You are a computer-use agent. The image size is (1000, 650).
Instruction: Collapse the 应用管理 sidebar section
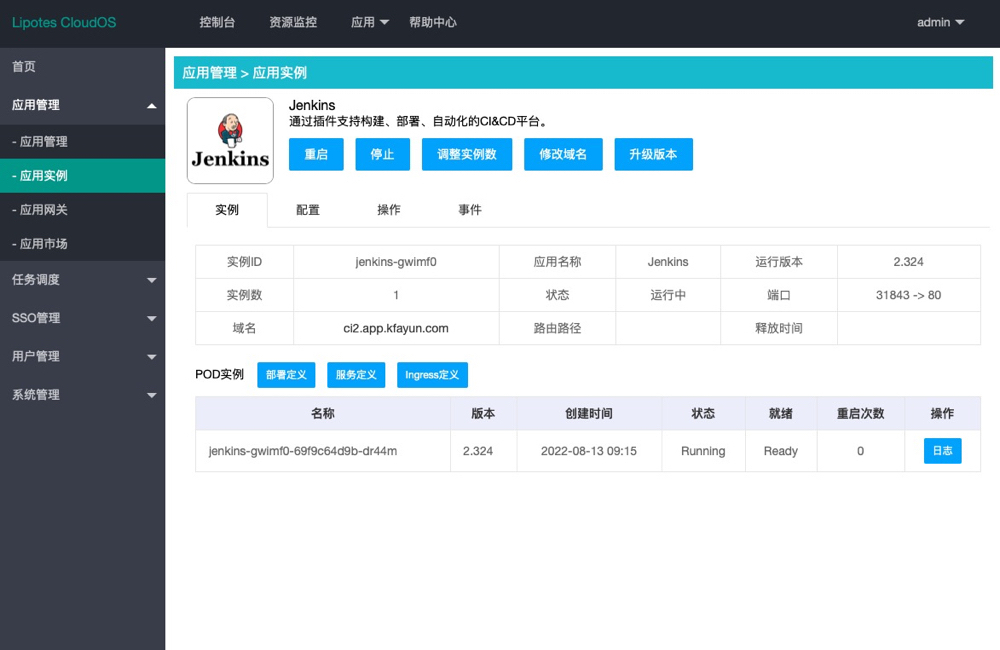point(82,105)
